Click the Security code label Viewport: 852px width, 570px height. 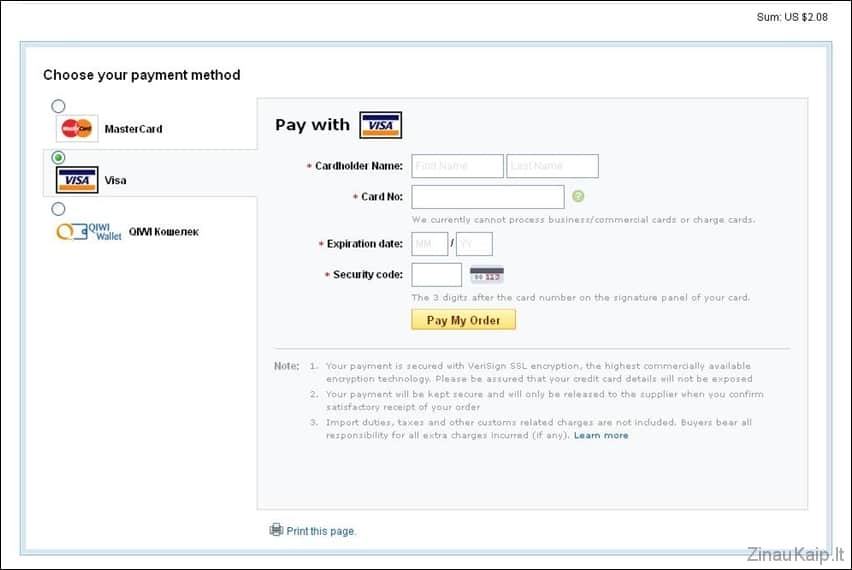pos(368,274)
